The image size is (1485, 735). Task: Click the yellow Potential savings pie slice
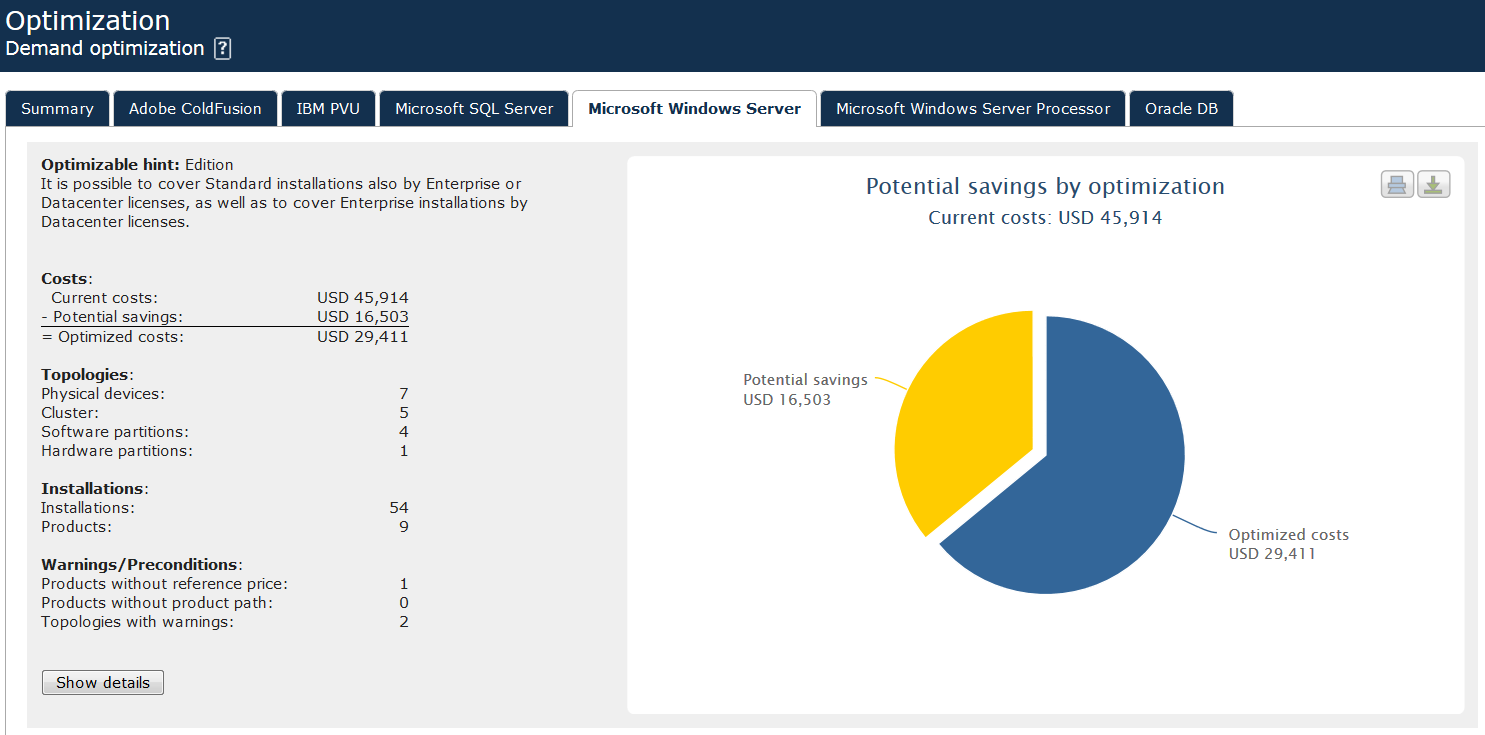click(x=960, y=420)
